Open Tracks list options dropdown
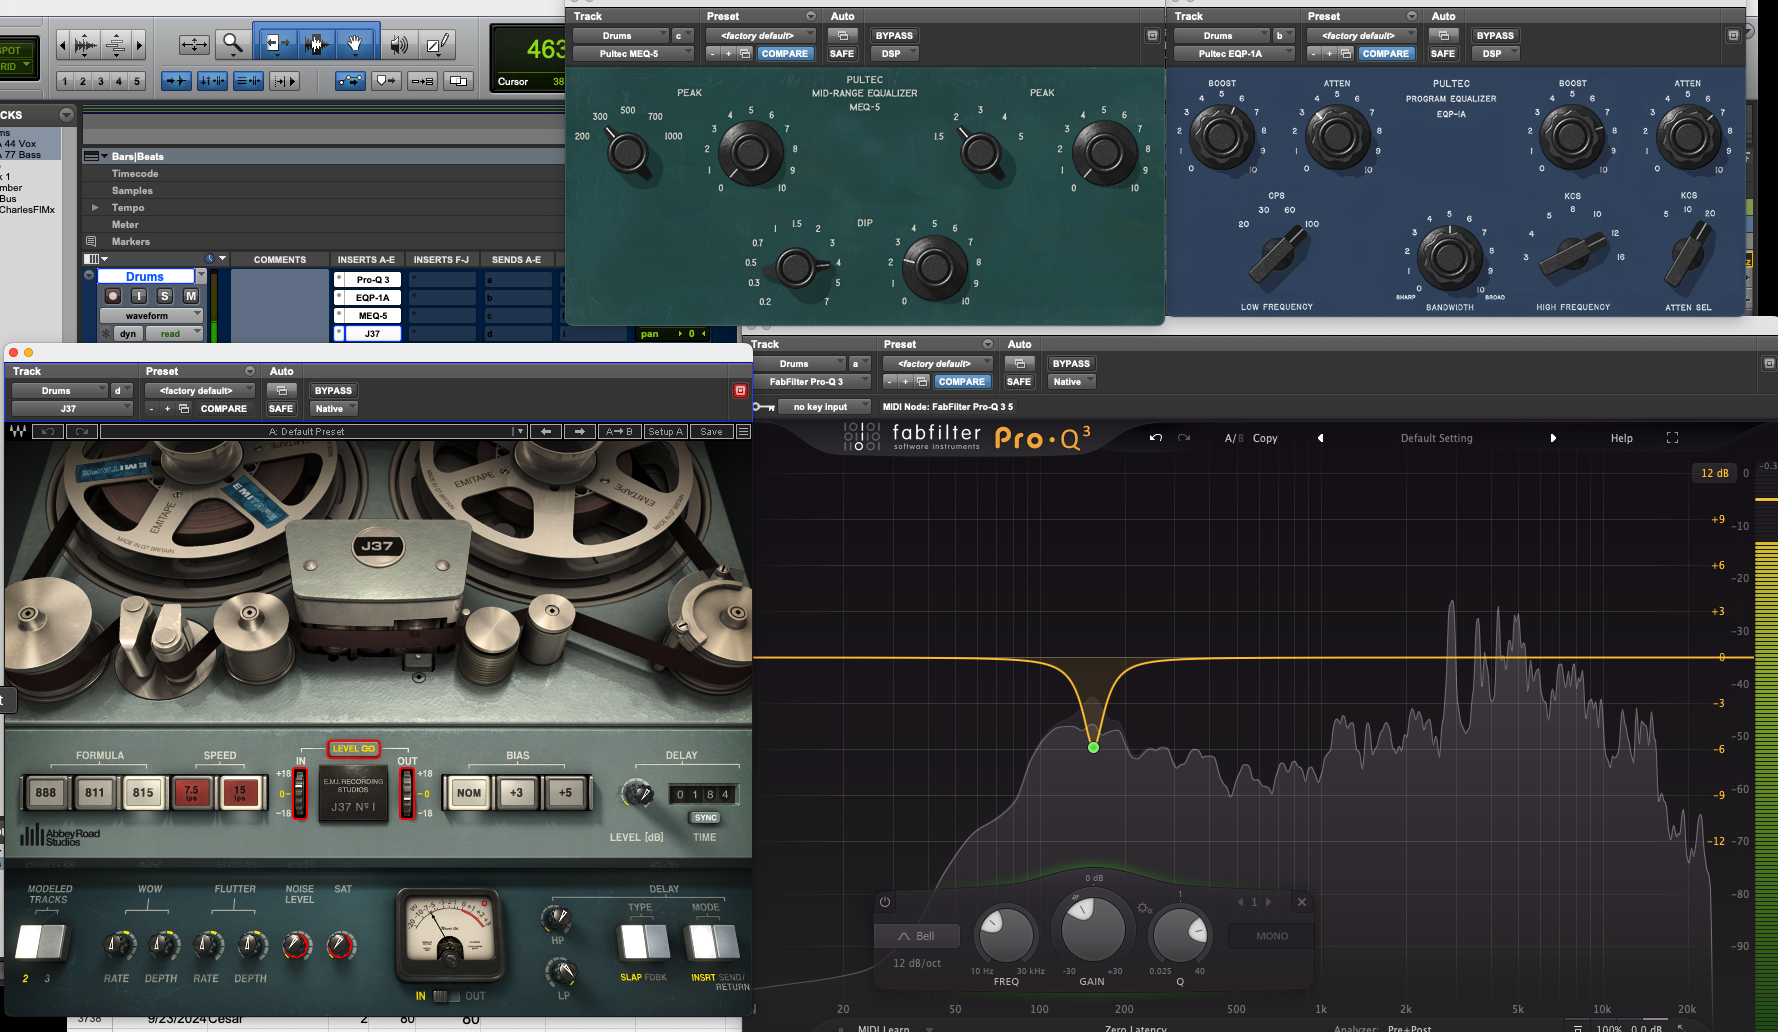Viewport: 1778px width, 1032px height. pyautogui.click(x=66, y=115)
